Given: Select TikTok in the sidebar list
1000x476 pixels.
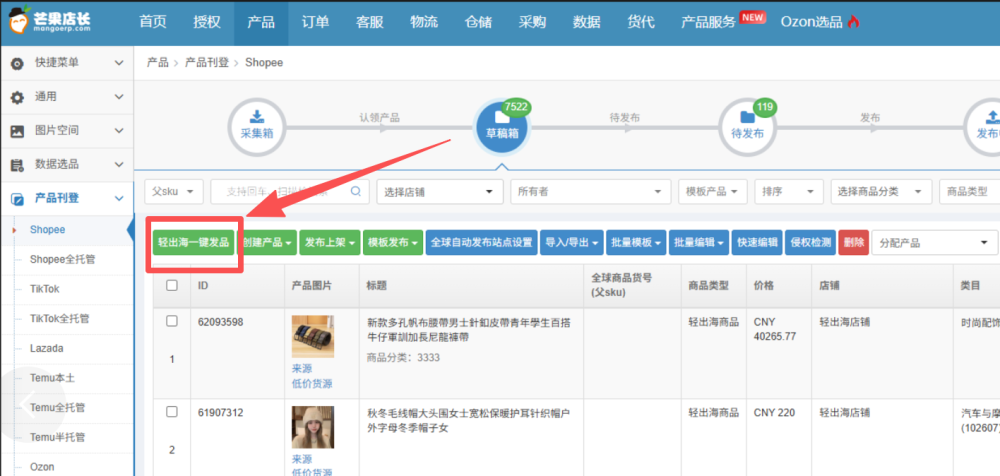Looking at the screenshot, I should click(45, 289).
